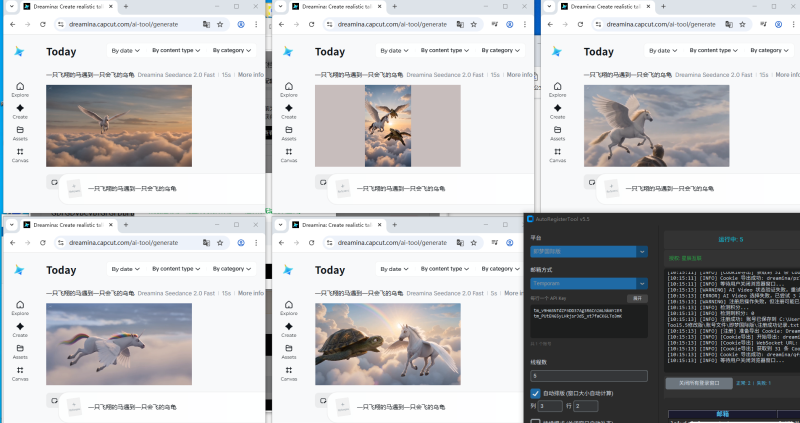Click the reference image placeholder in the top-left prompt box
This screenshot has width=800, height=423.
[74, 188]
